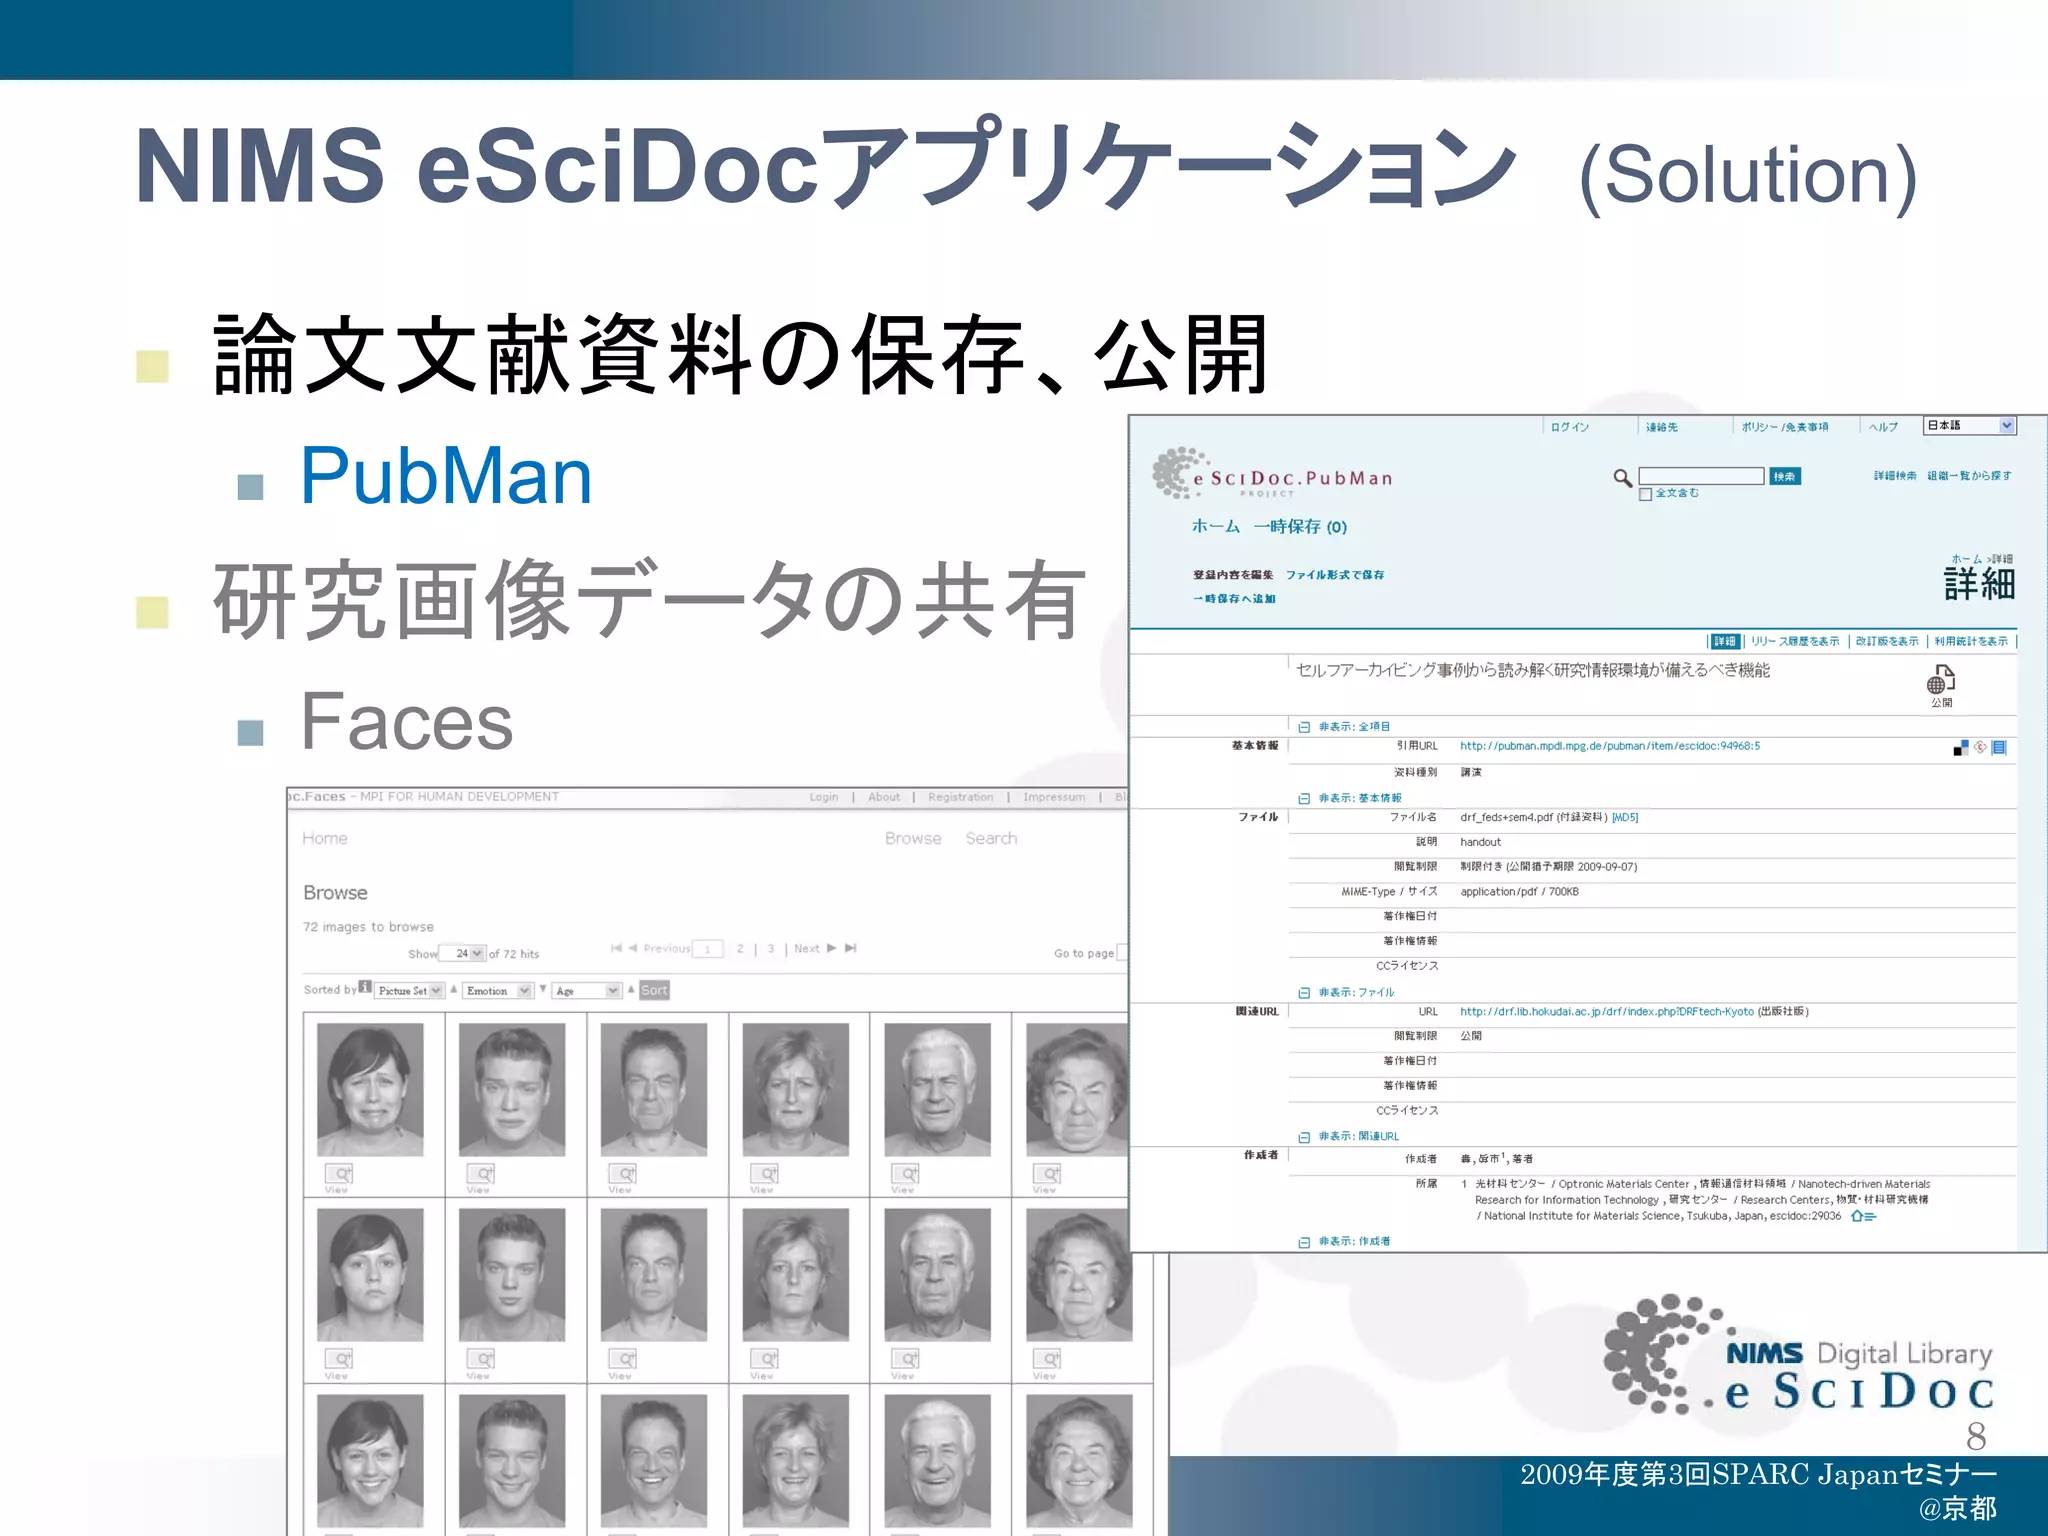Click the [MD5] link next to the file name
Image resolution: width=2048 pixels, height=1536 pixels.
(x=1625, y=817)
